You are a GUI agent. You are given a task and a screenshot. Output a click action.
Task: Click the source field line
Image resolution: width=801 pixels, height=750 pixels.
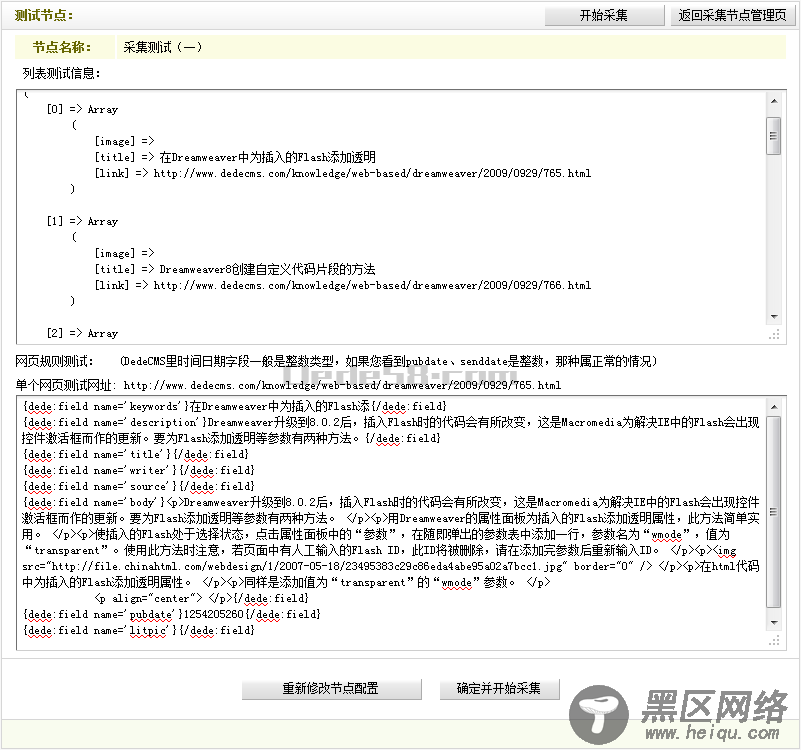(138, 486)
